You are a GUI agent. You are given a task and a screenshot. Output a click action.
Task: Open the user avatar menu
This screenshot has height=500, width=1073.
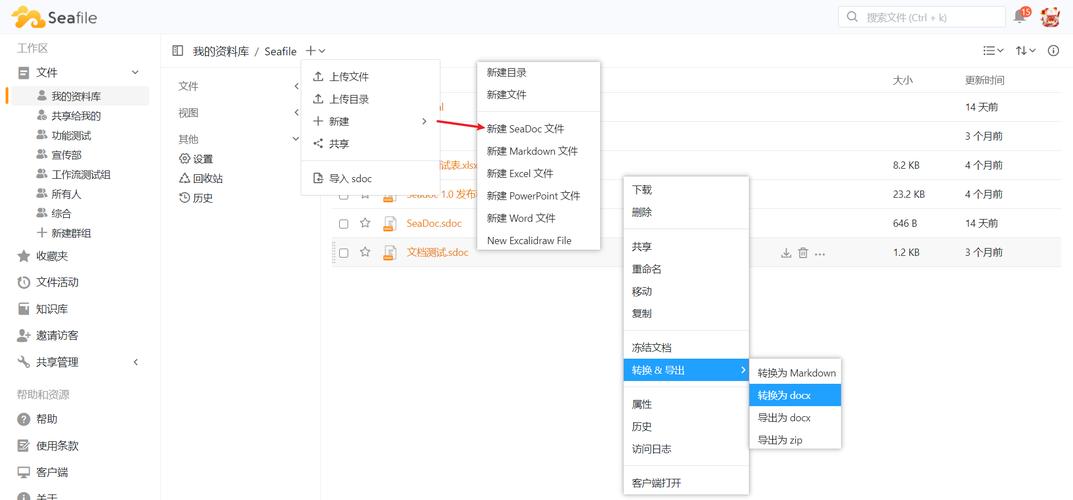point(1050,17)
